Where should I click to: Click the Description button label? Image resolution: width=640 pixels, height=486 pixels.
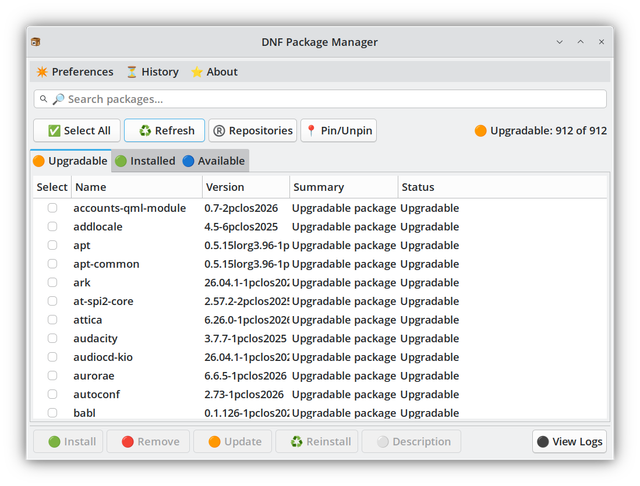pos(422,442)
